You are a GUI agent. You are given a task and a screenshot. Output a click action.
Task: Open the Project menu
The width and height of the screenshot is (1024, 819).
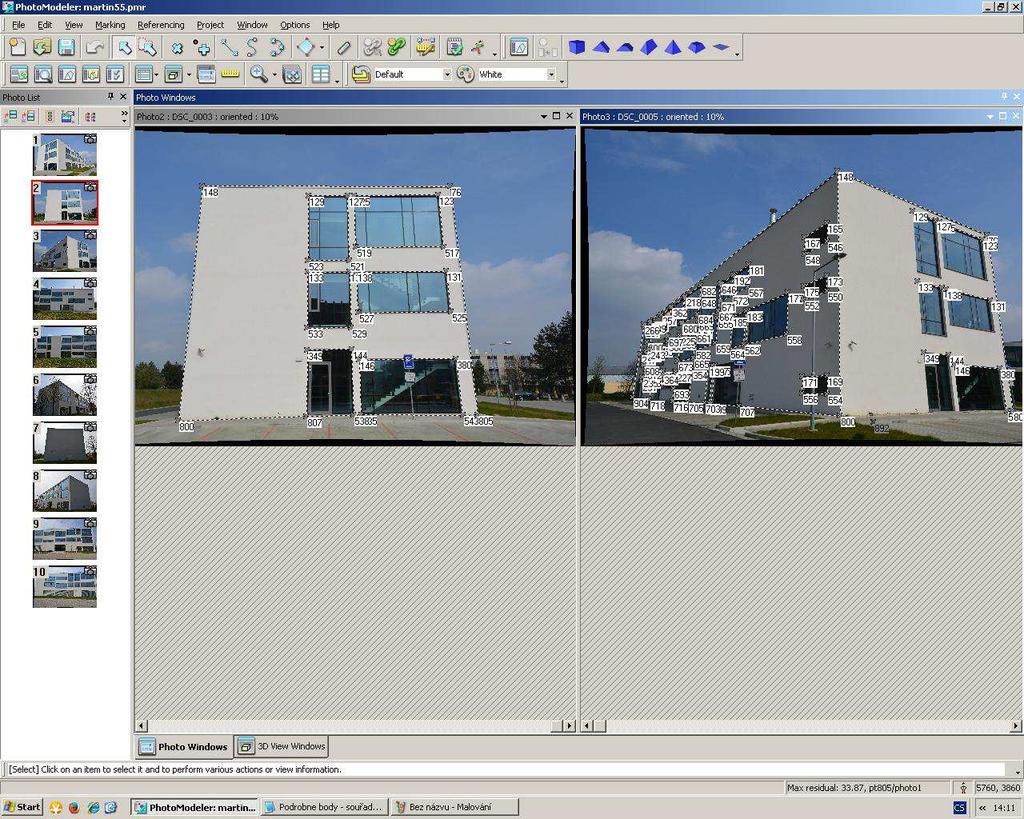pyautogui.click(x=210, y=25)
